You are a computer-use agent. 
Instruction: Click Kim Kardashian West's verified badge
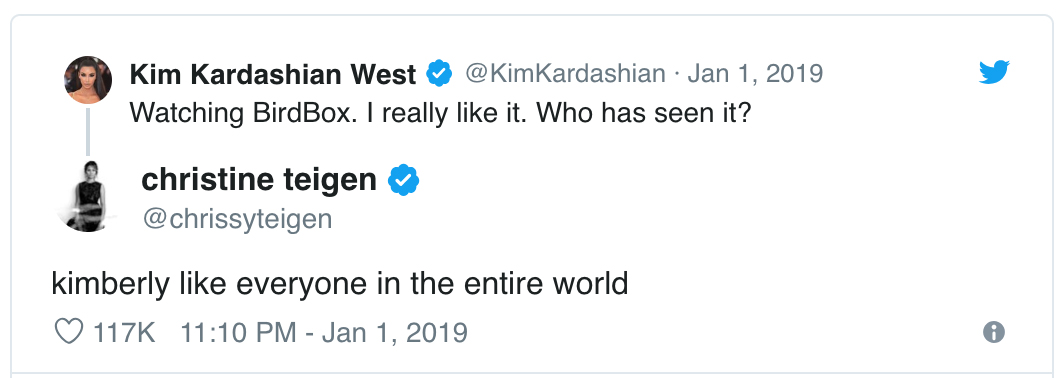[439, 74]
